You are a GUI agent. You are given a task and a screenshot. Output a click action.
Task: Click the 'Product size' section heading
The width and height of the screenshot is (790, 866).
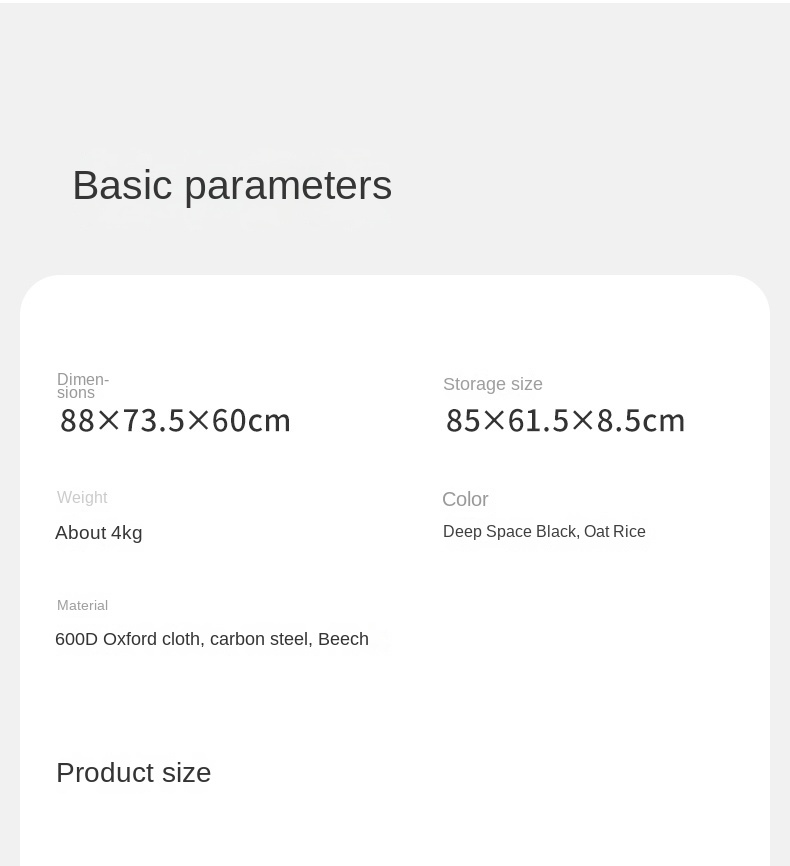click(x=134, y=773)
